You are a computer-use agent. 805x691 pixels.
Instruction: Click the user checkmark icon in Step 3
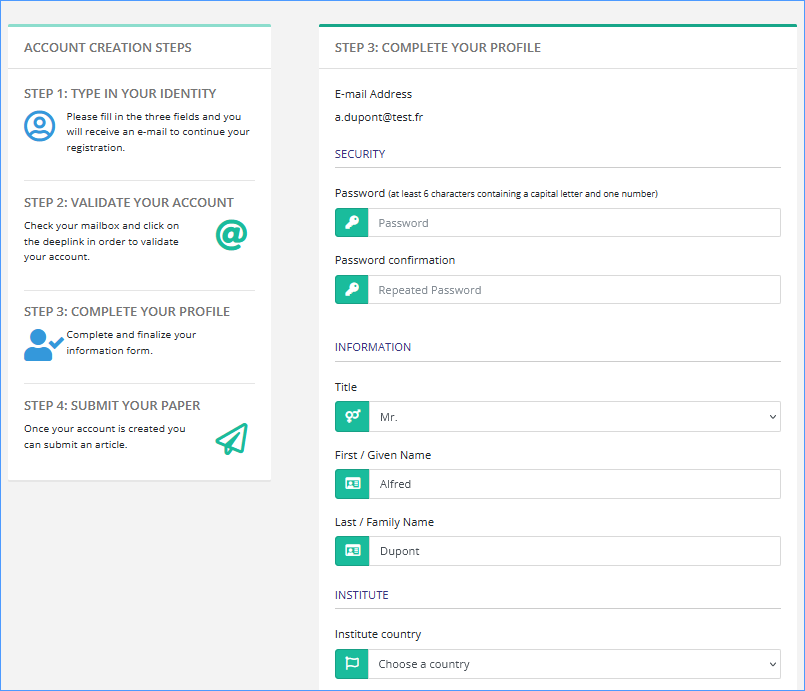pos(43,344)
